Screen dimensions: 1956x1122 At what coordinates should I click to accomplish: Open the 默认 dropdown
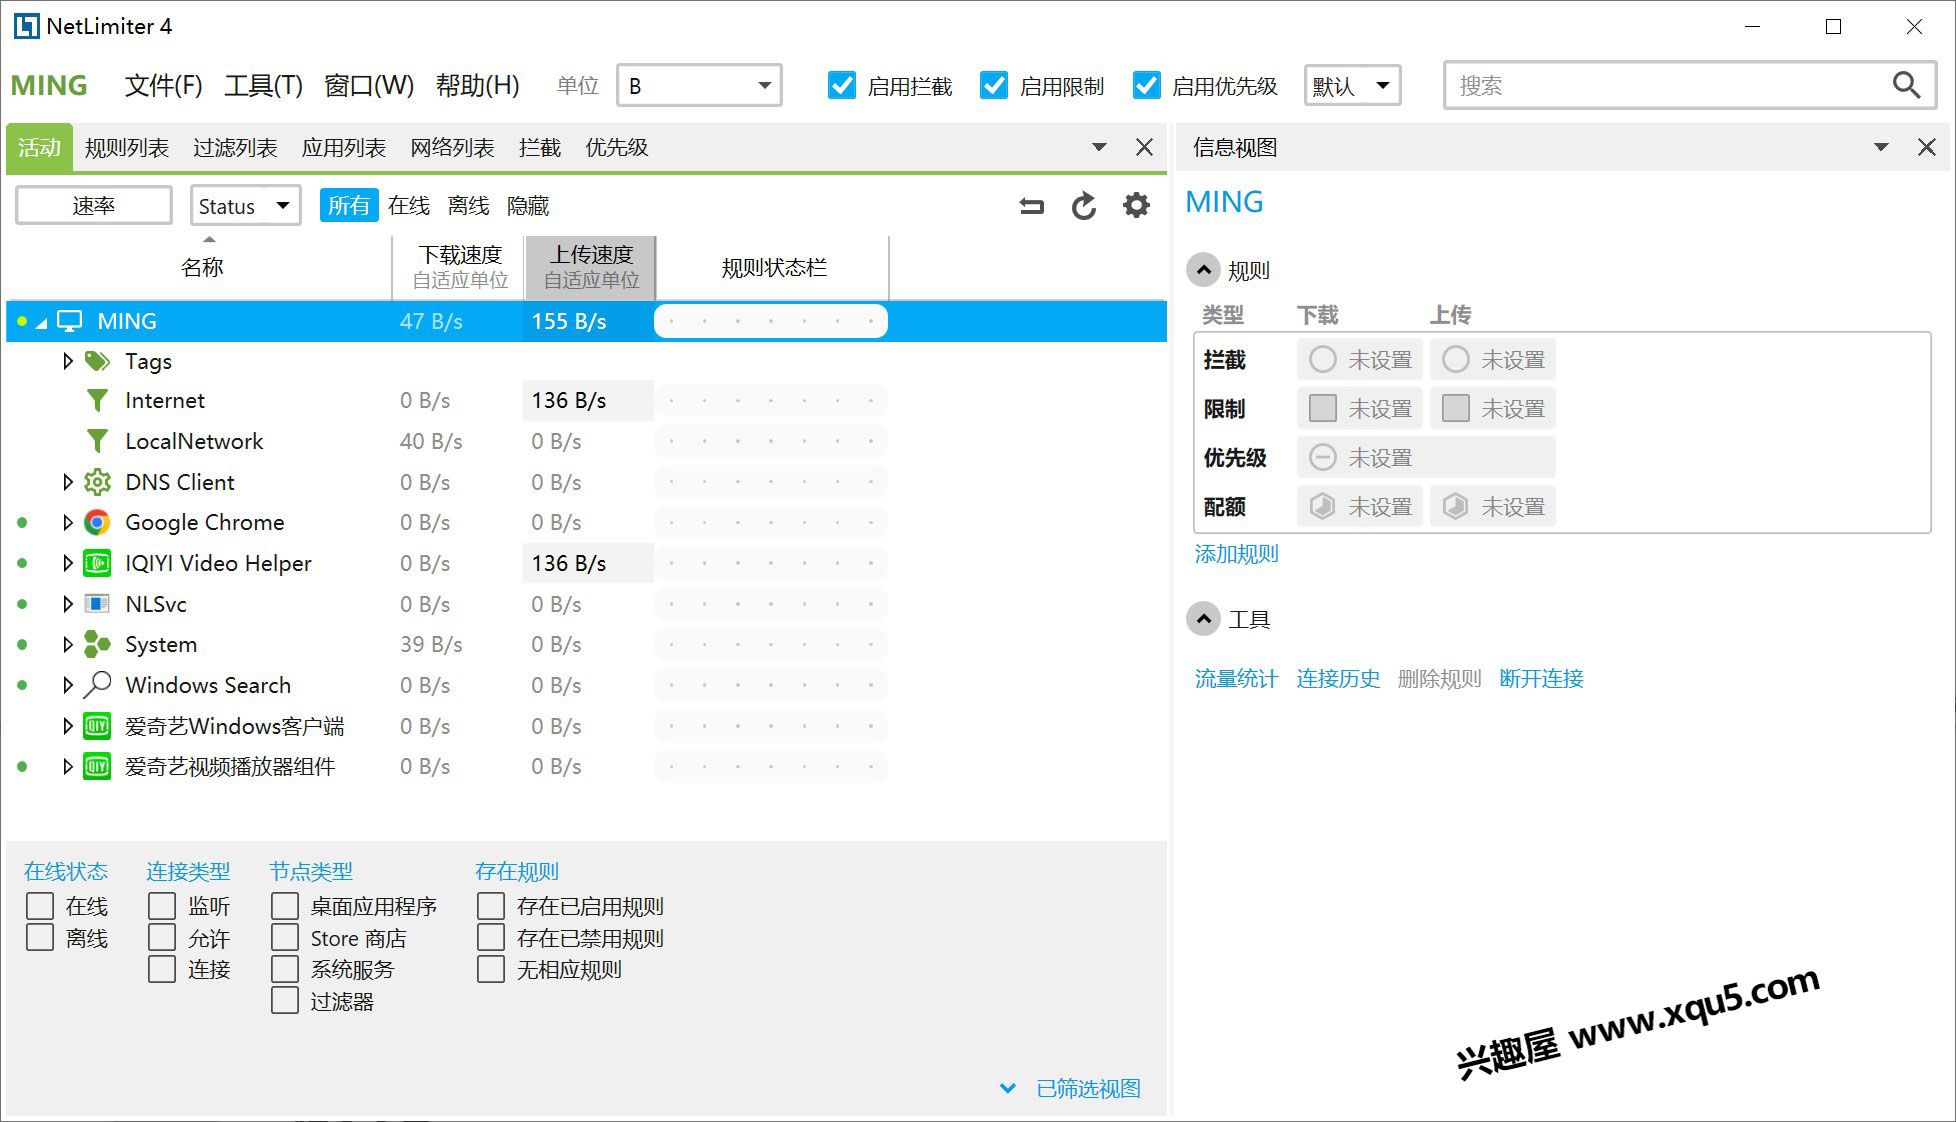1352,86
